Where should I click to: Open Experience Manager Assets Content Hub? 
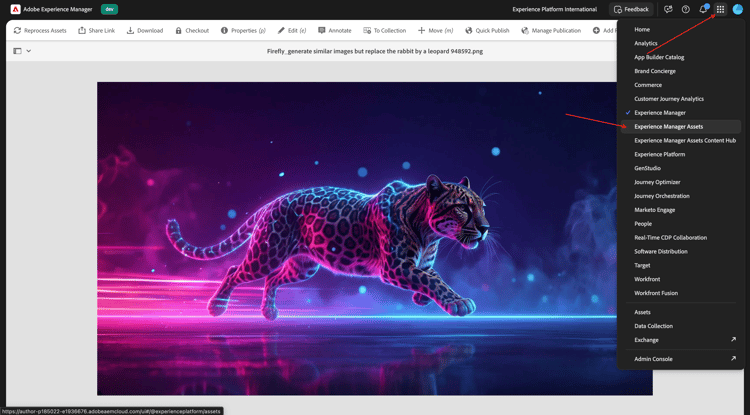pos(685,140)
